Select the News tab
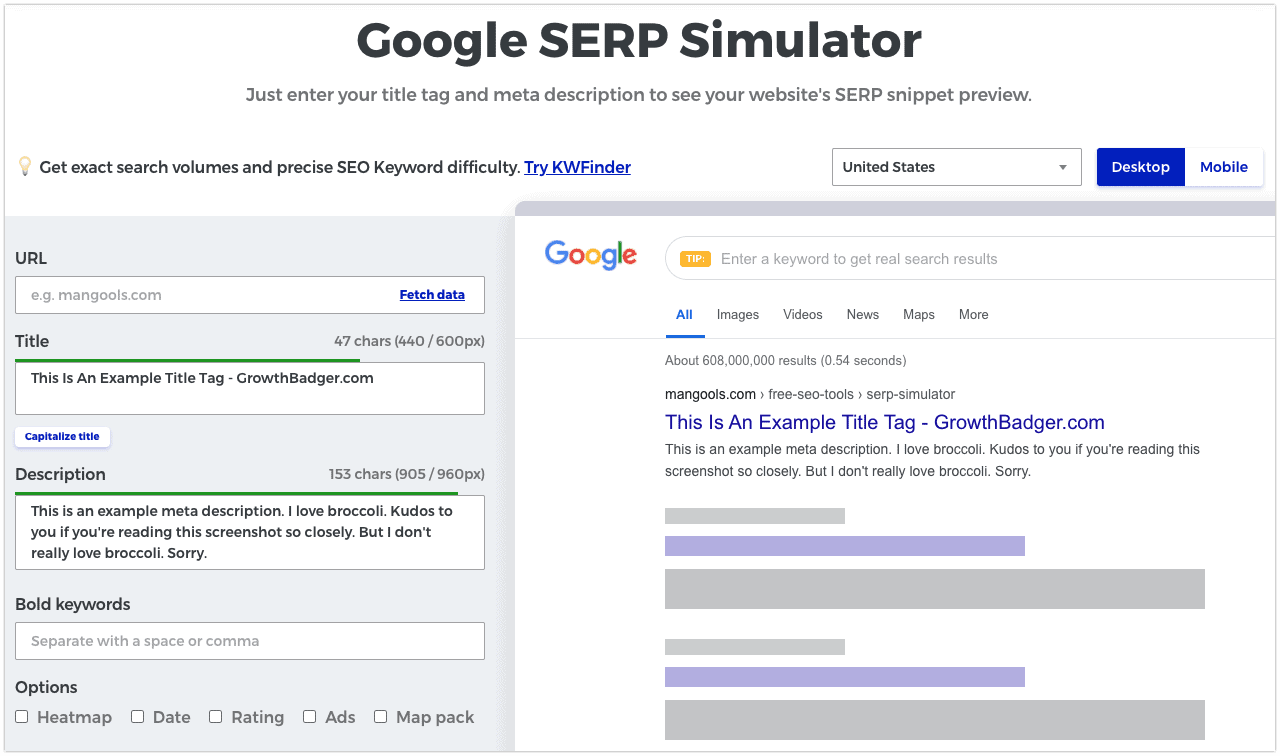This screenshot has width=1280, height=756. (x=862, y=314)
